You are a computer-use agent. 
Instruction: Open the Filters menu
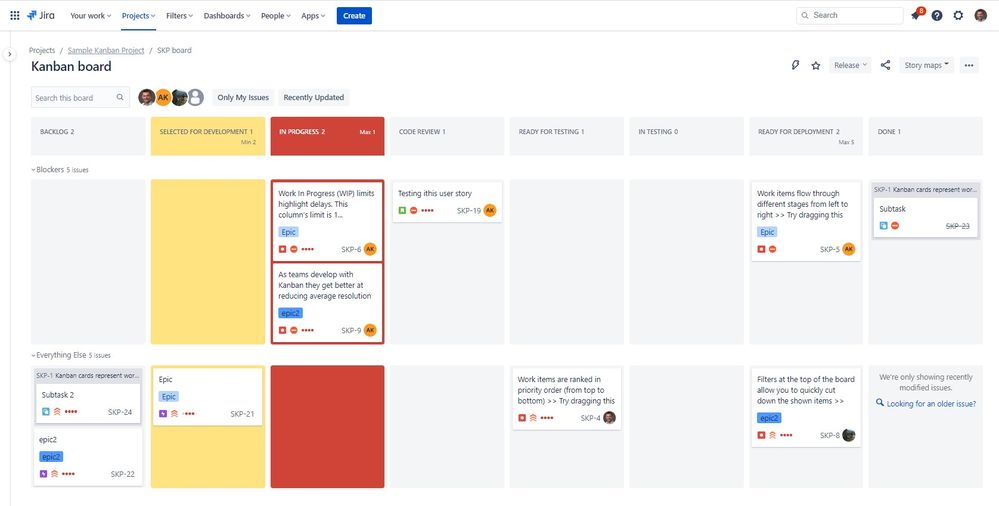click(179, 15)
